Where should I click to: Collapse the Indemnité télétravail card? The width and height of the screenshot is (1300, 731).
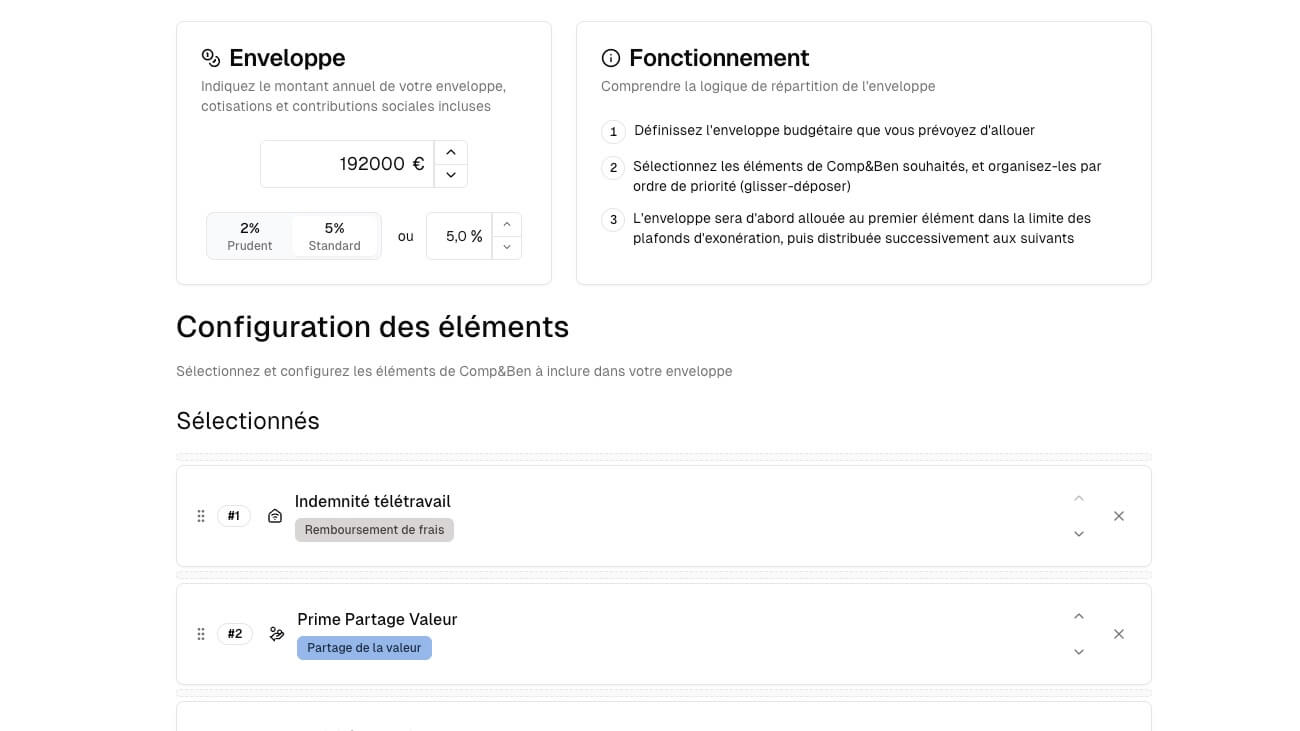coord(1079,498)
